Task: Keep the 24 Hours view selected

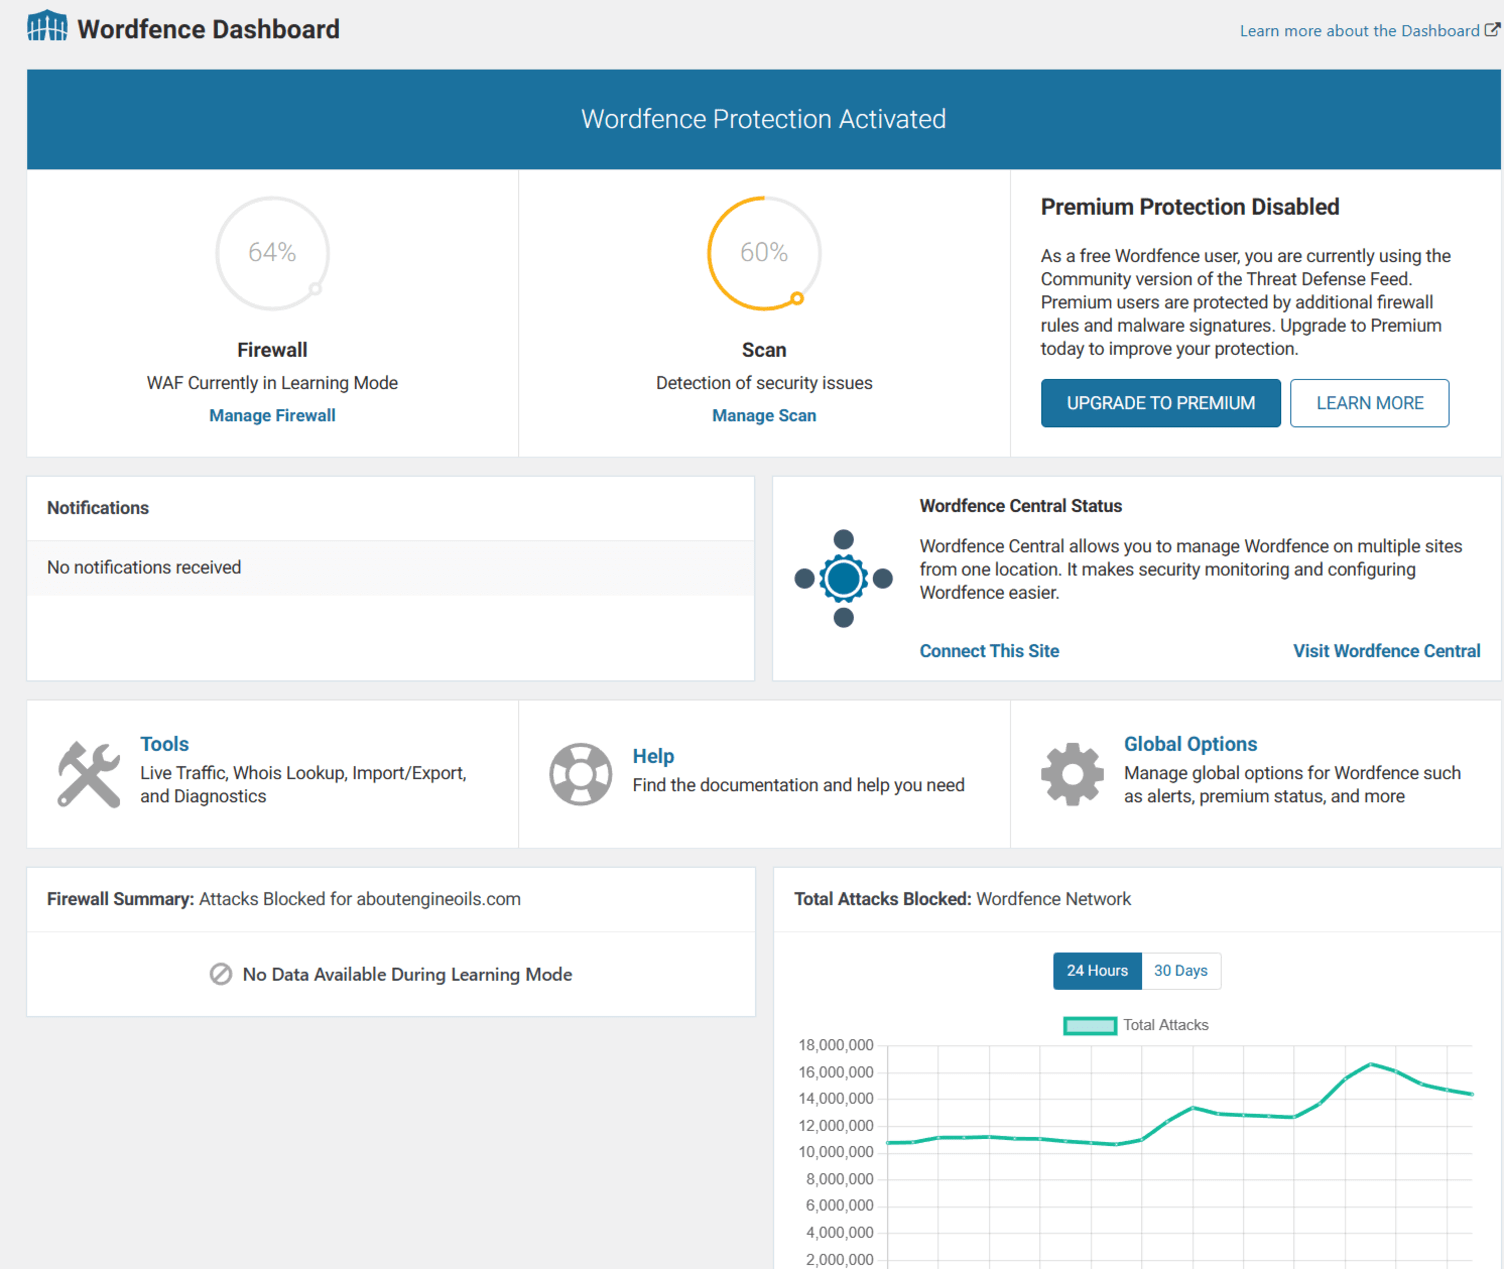Action: coord(1097,970)
